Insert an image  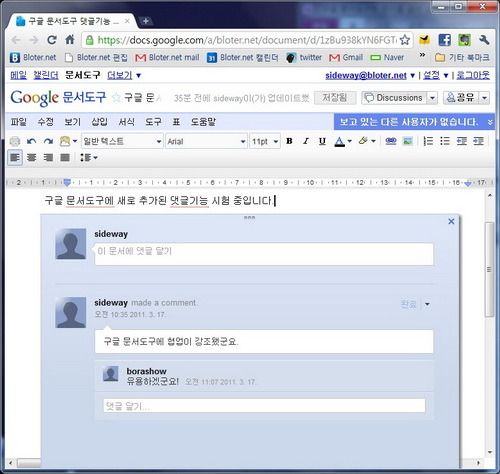pyautogui.click(x=407, y=141)
